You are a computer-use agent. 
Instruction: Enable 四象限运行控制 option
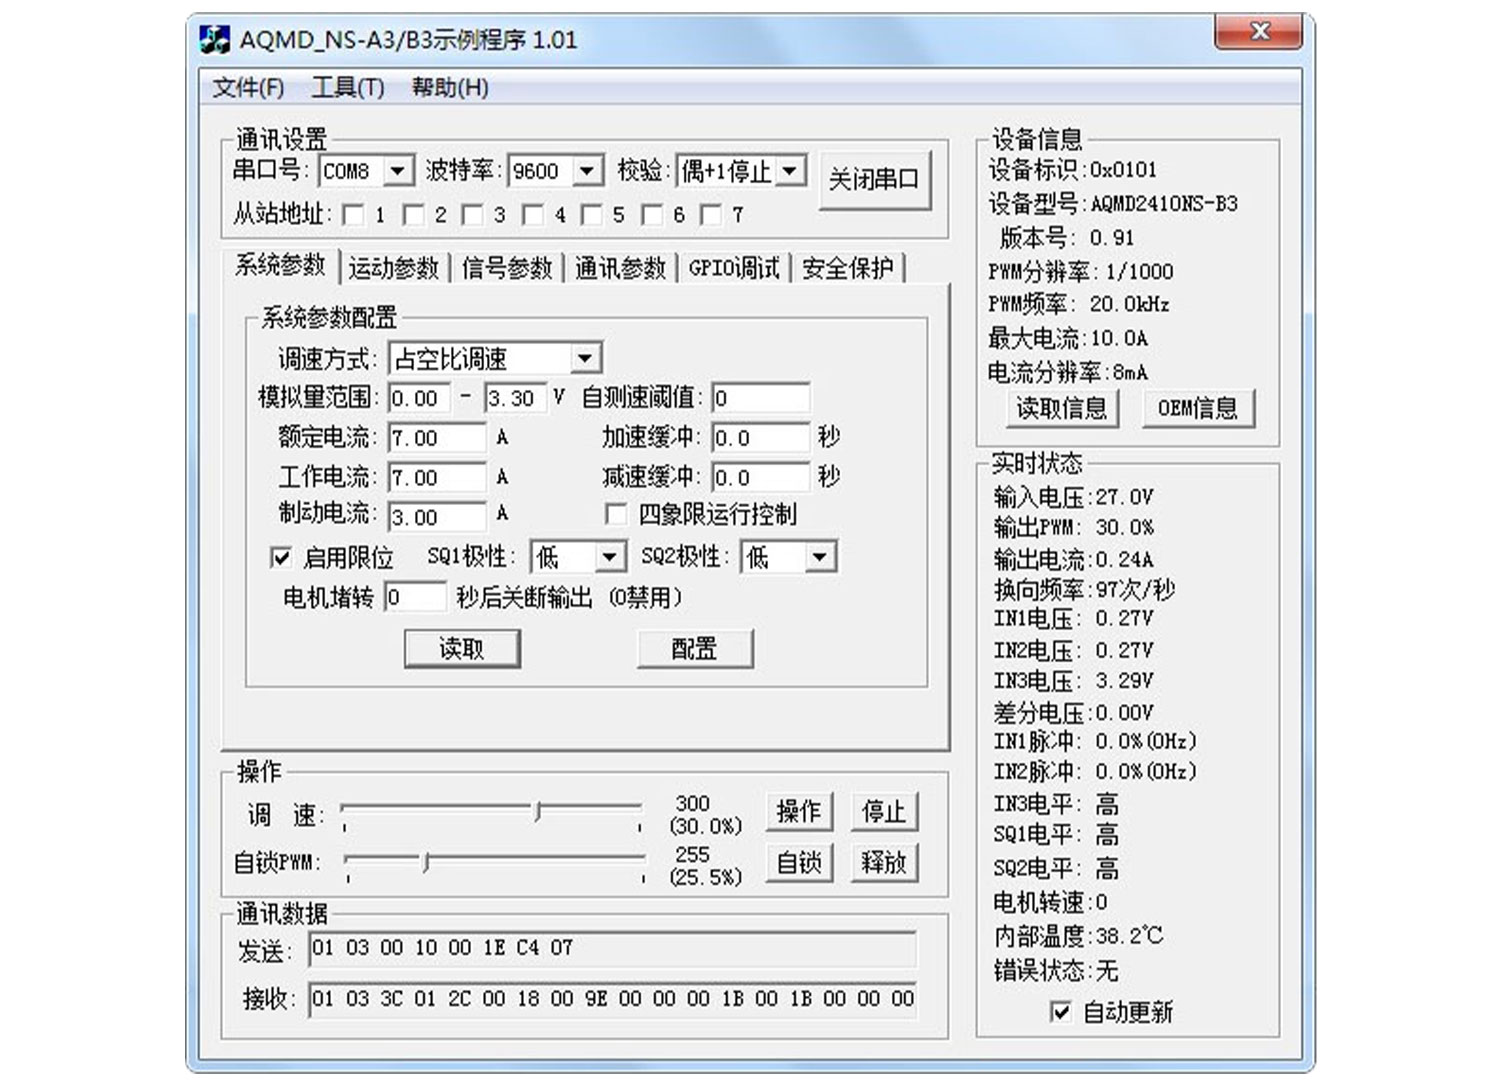(616, 513)
